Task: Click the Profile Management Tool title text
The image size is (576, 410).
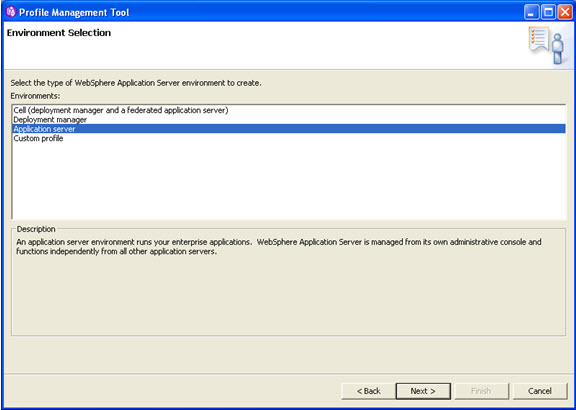Action: tap(74, 13)
